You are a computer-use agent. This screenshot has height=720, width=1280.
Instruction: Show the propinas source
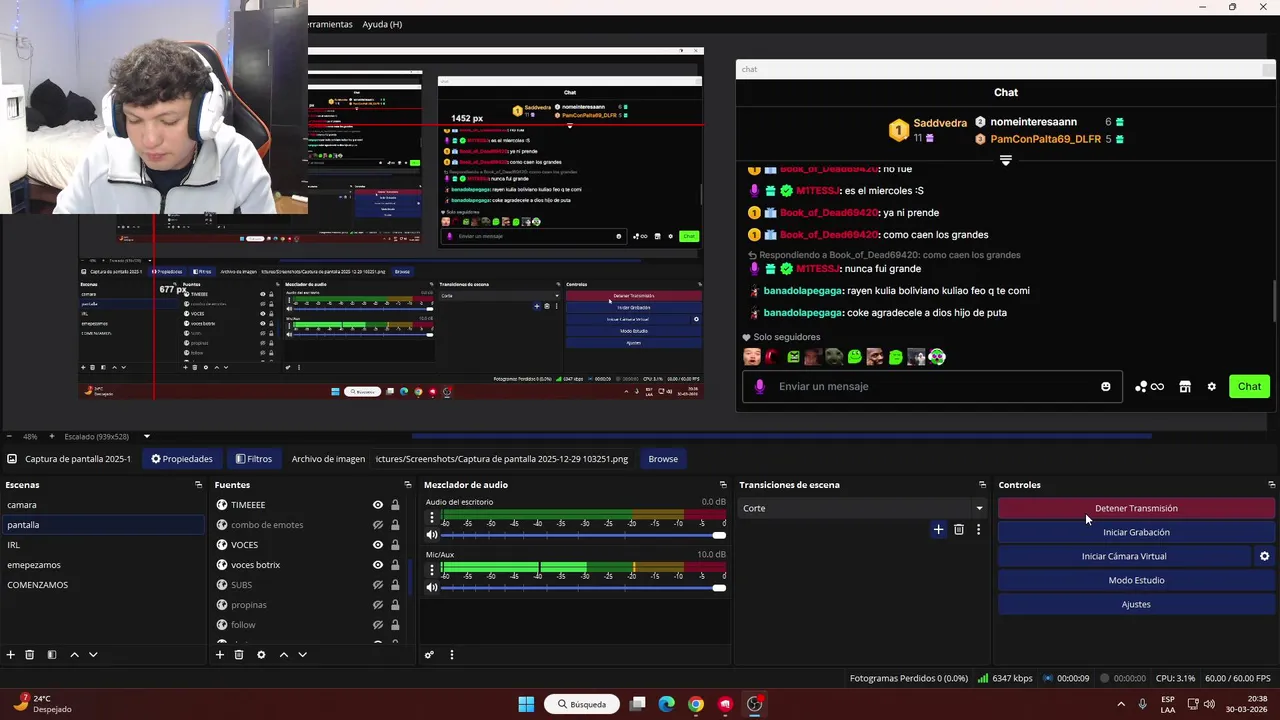click(378, 605)
